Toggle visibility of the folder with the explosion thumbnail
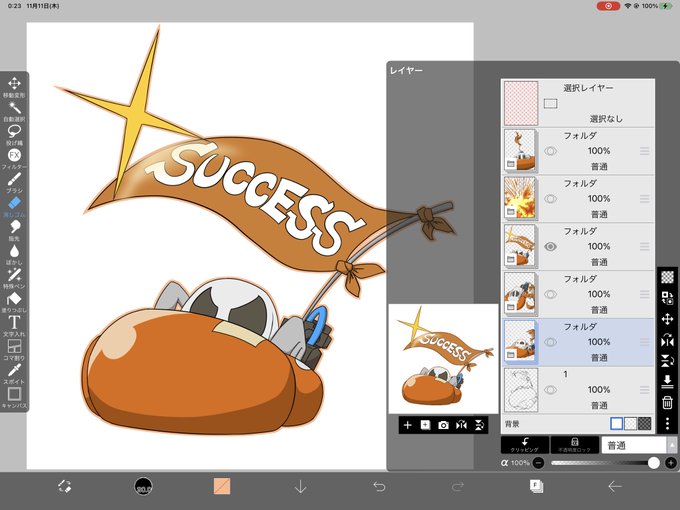The image size is (680, 510). (x=550, y=199)
